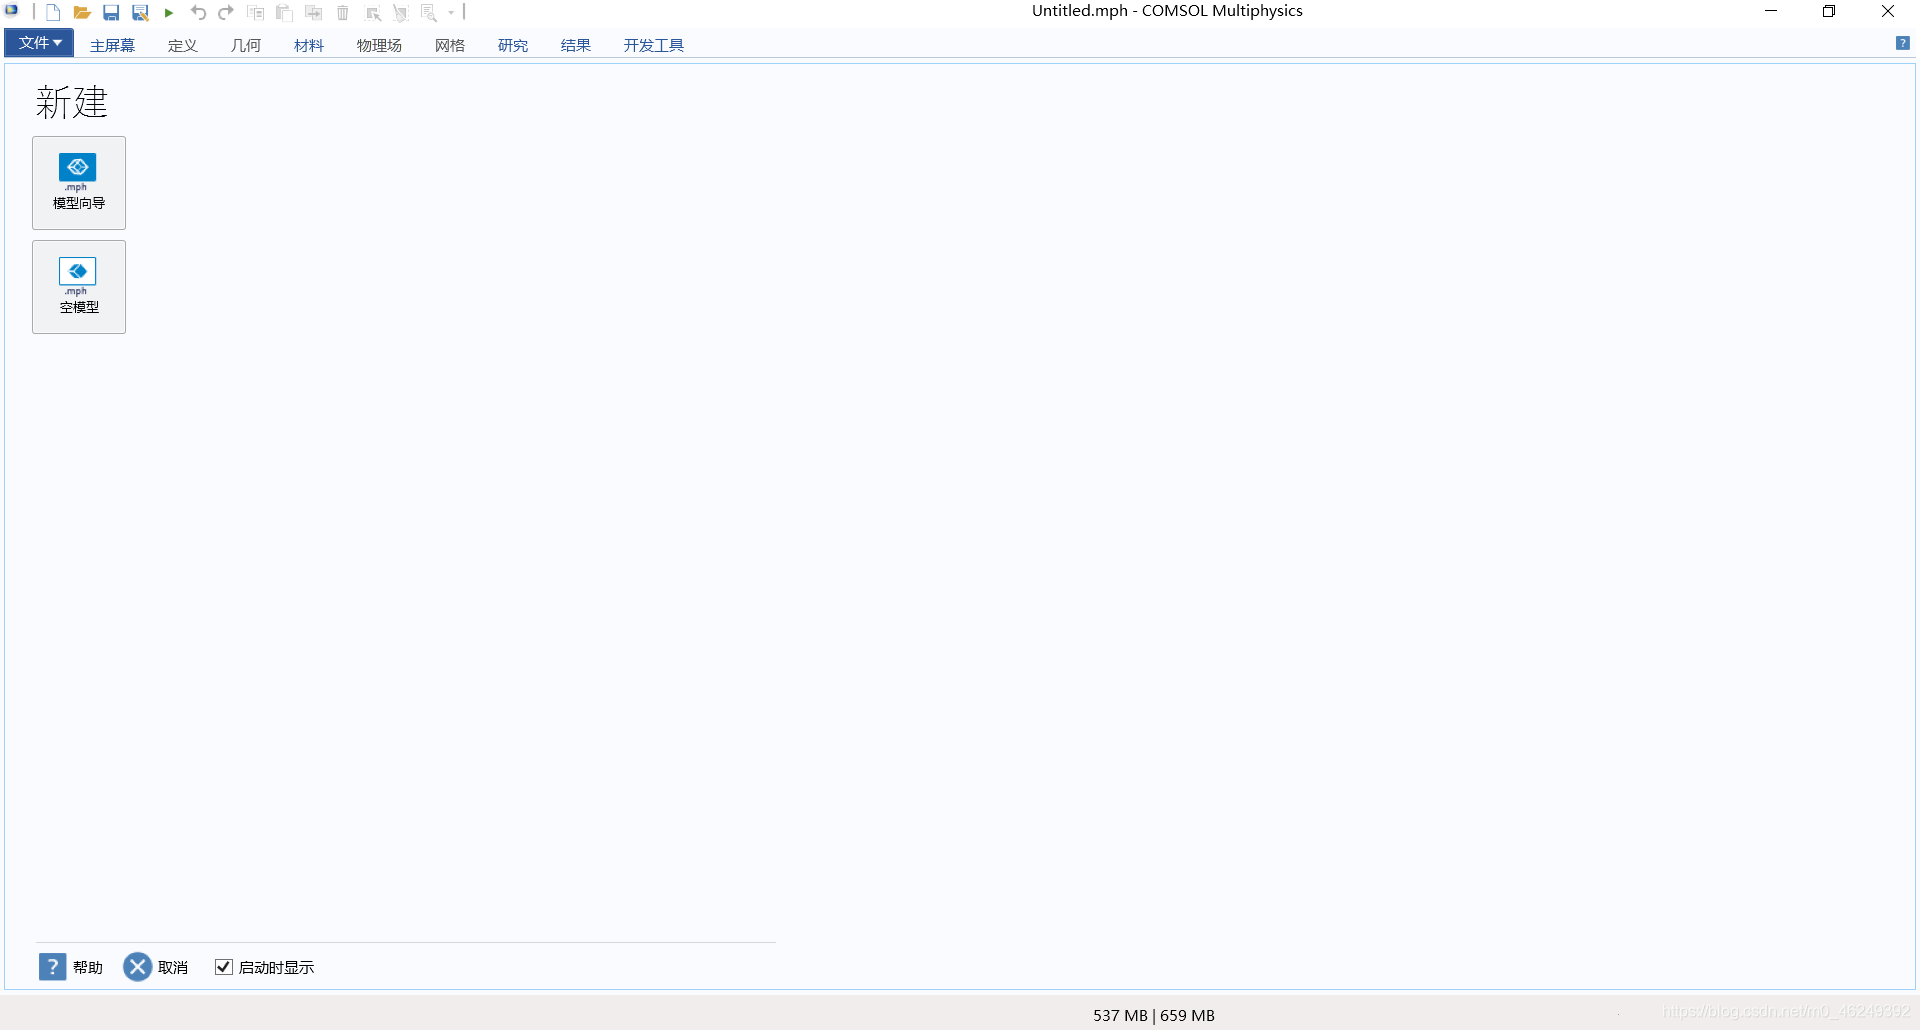Image resolution: width=1920 pixels, height=1030 pixels.
Task: Switch to the 开发工具 ribbon tab
Action: (x=653, y=45)
